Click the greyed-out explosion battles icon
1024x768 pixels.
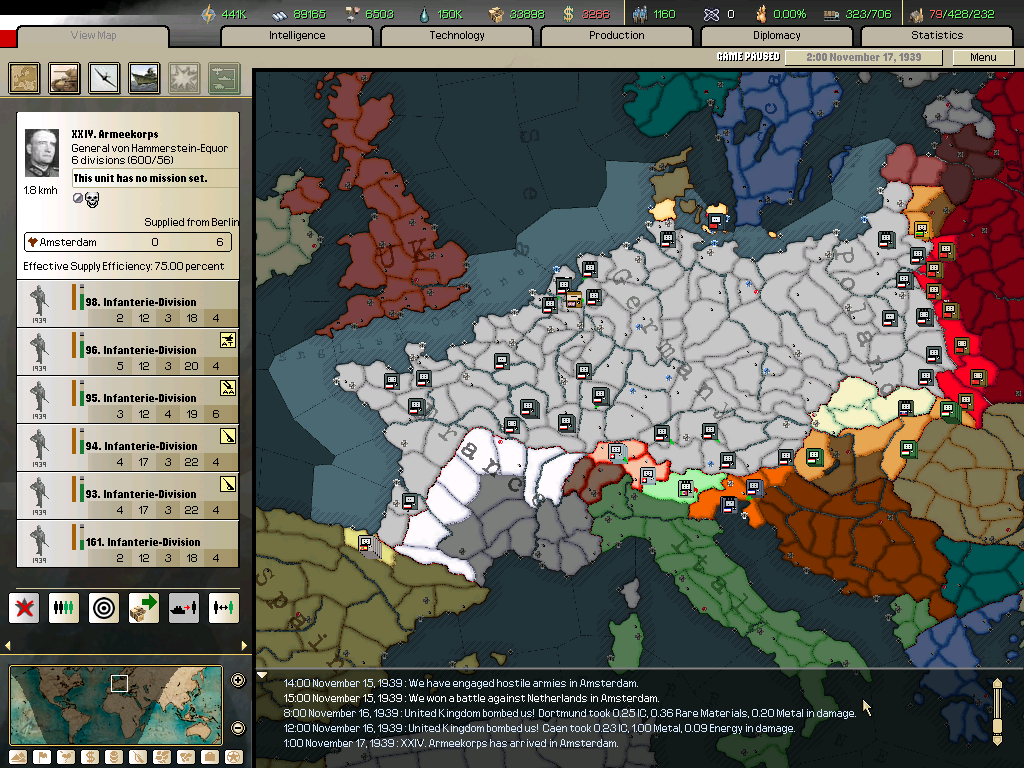point(184,78)
